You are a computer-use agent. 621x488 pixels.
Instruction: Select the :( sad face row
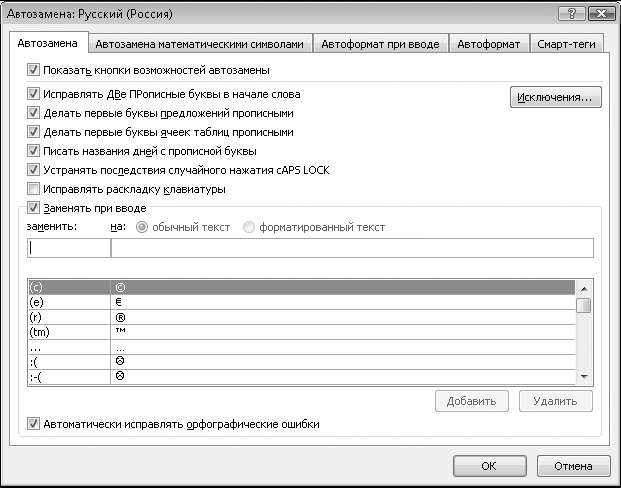(x=302, y=362)
